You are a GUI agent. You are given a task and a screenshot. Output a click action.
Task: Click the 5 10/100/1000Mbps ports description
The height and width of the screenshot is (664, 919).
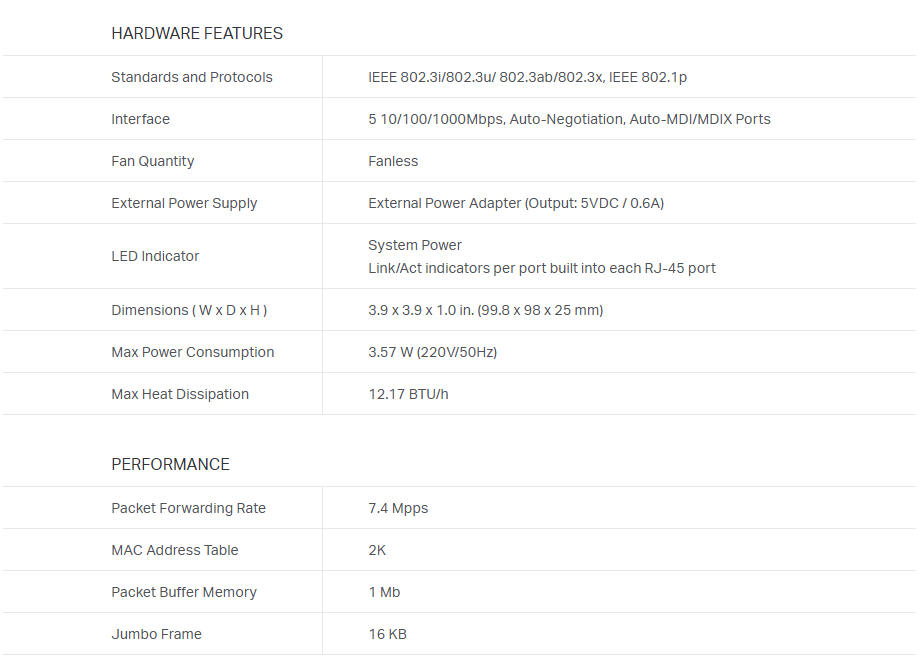(x=569, y=119)
